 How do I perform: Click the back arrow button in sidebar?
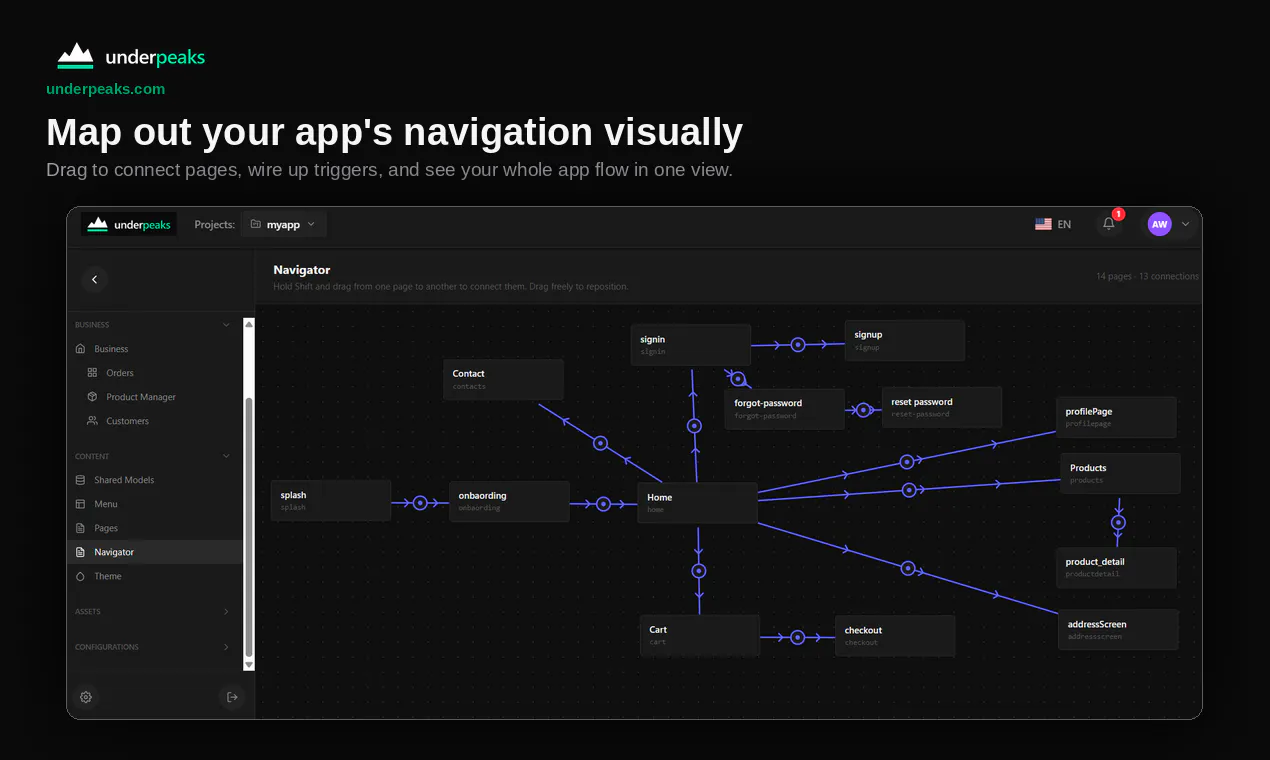click(x=94, y=280)
